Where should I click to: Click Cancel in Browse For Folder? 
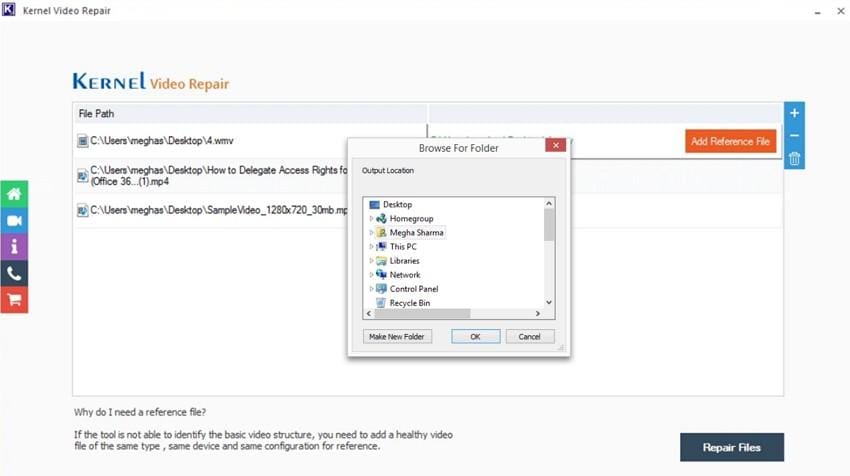point(530,337)
